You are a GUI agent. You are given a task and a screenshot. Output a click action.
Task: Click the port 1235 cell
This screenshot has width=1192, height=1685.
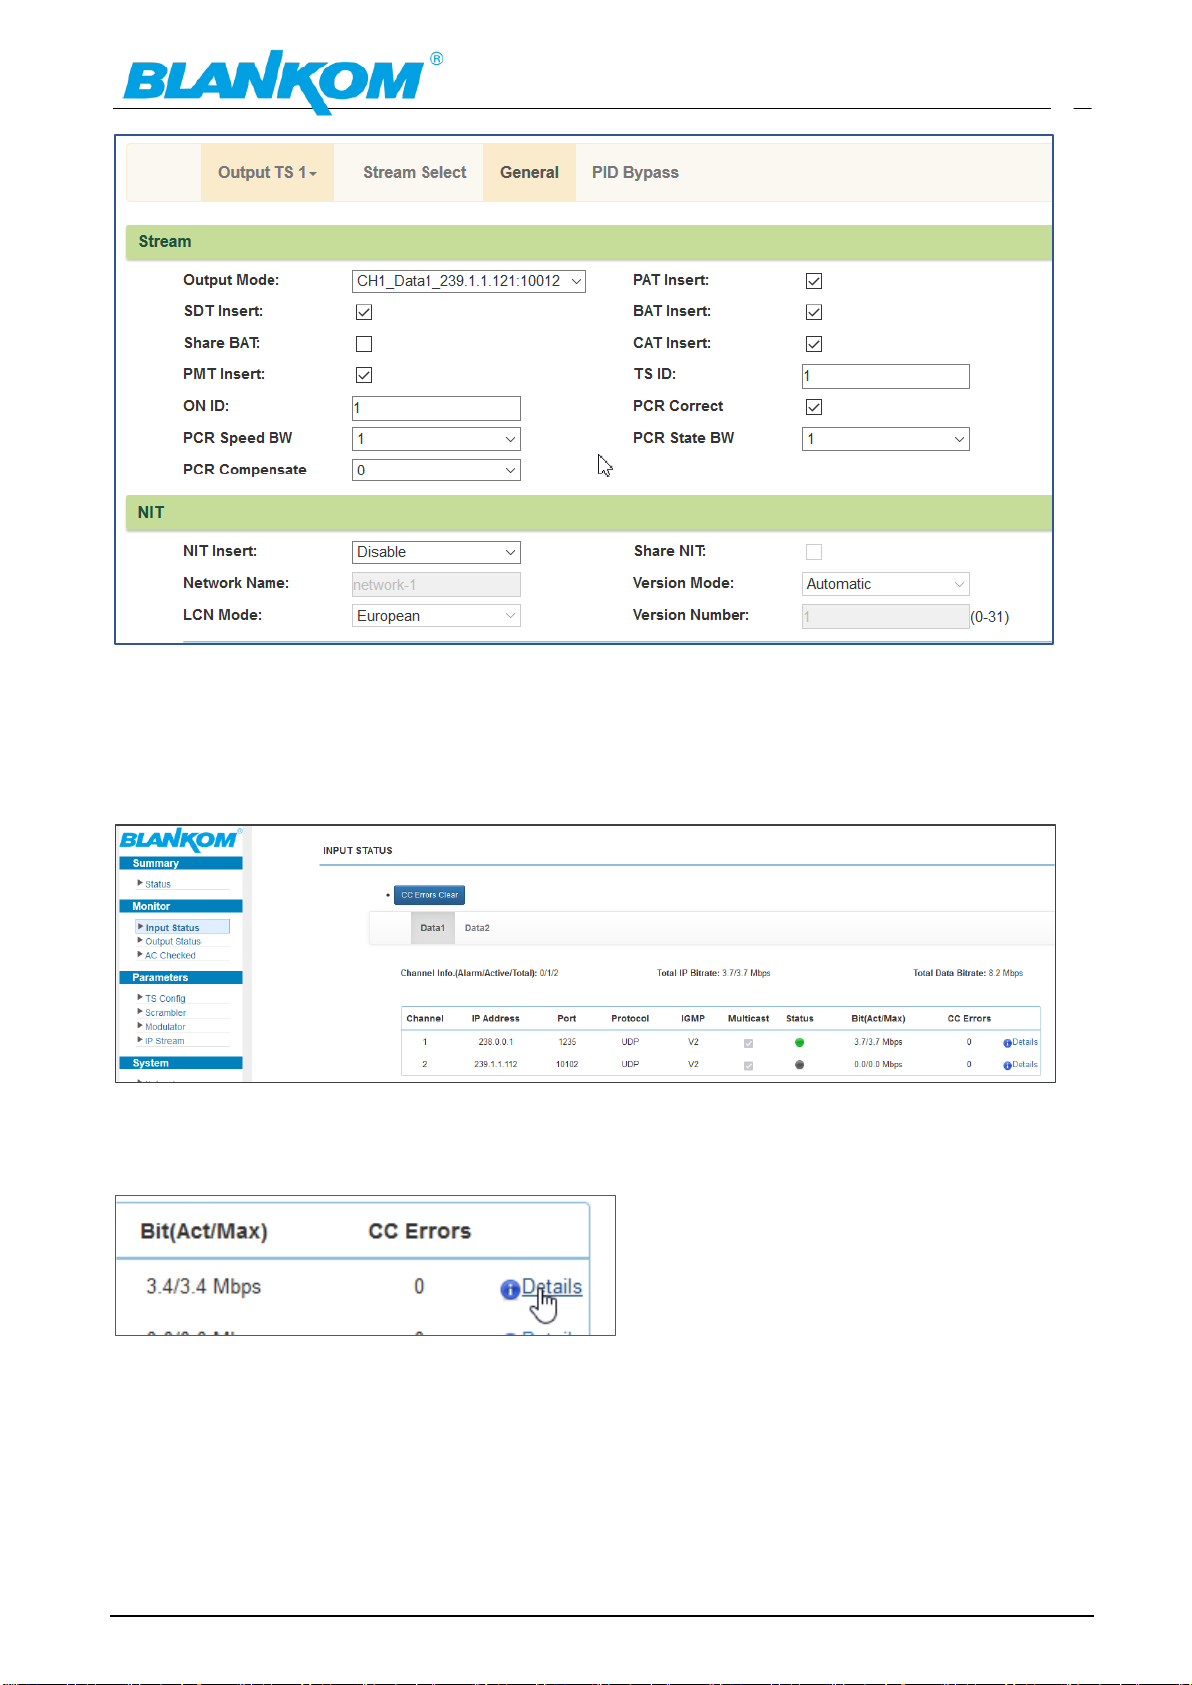click(567, 1042)
